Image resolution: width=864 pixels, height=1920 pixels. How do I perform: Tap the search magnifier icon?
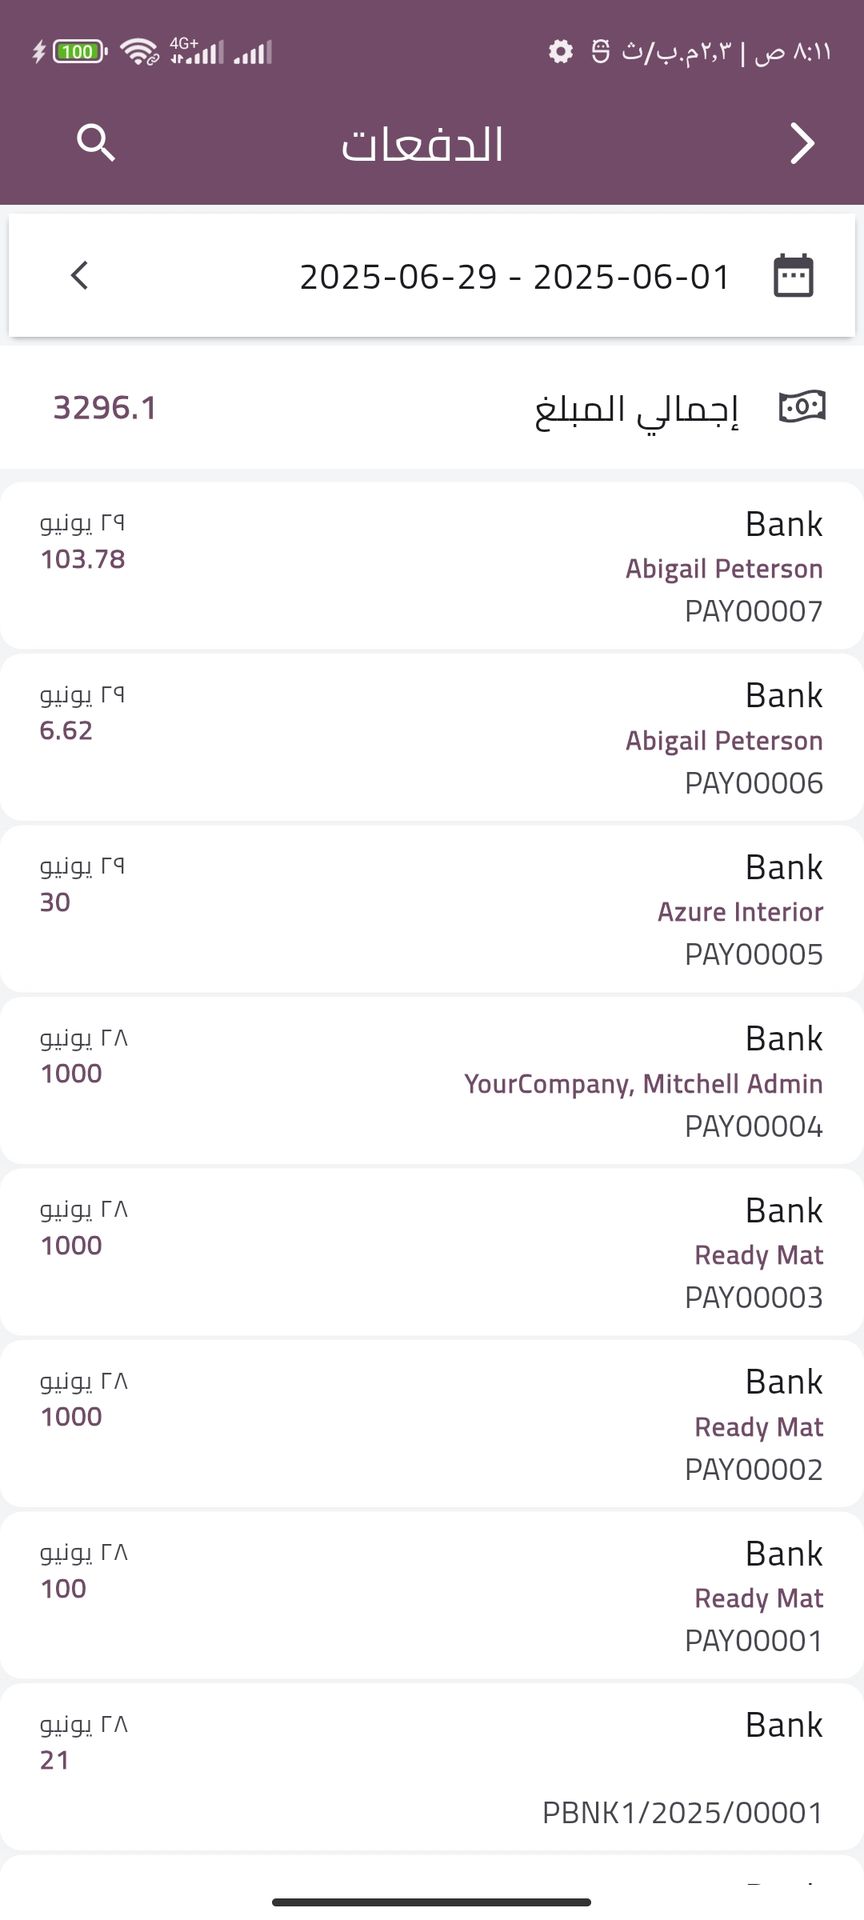click(96, 143)
